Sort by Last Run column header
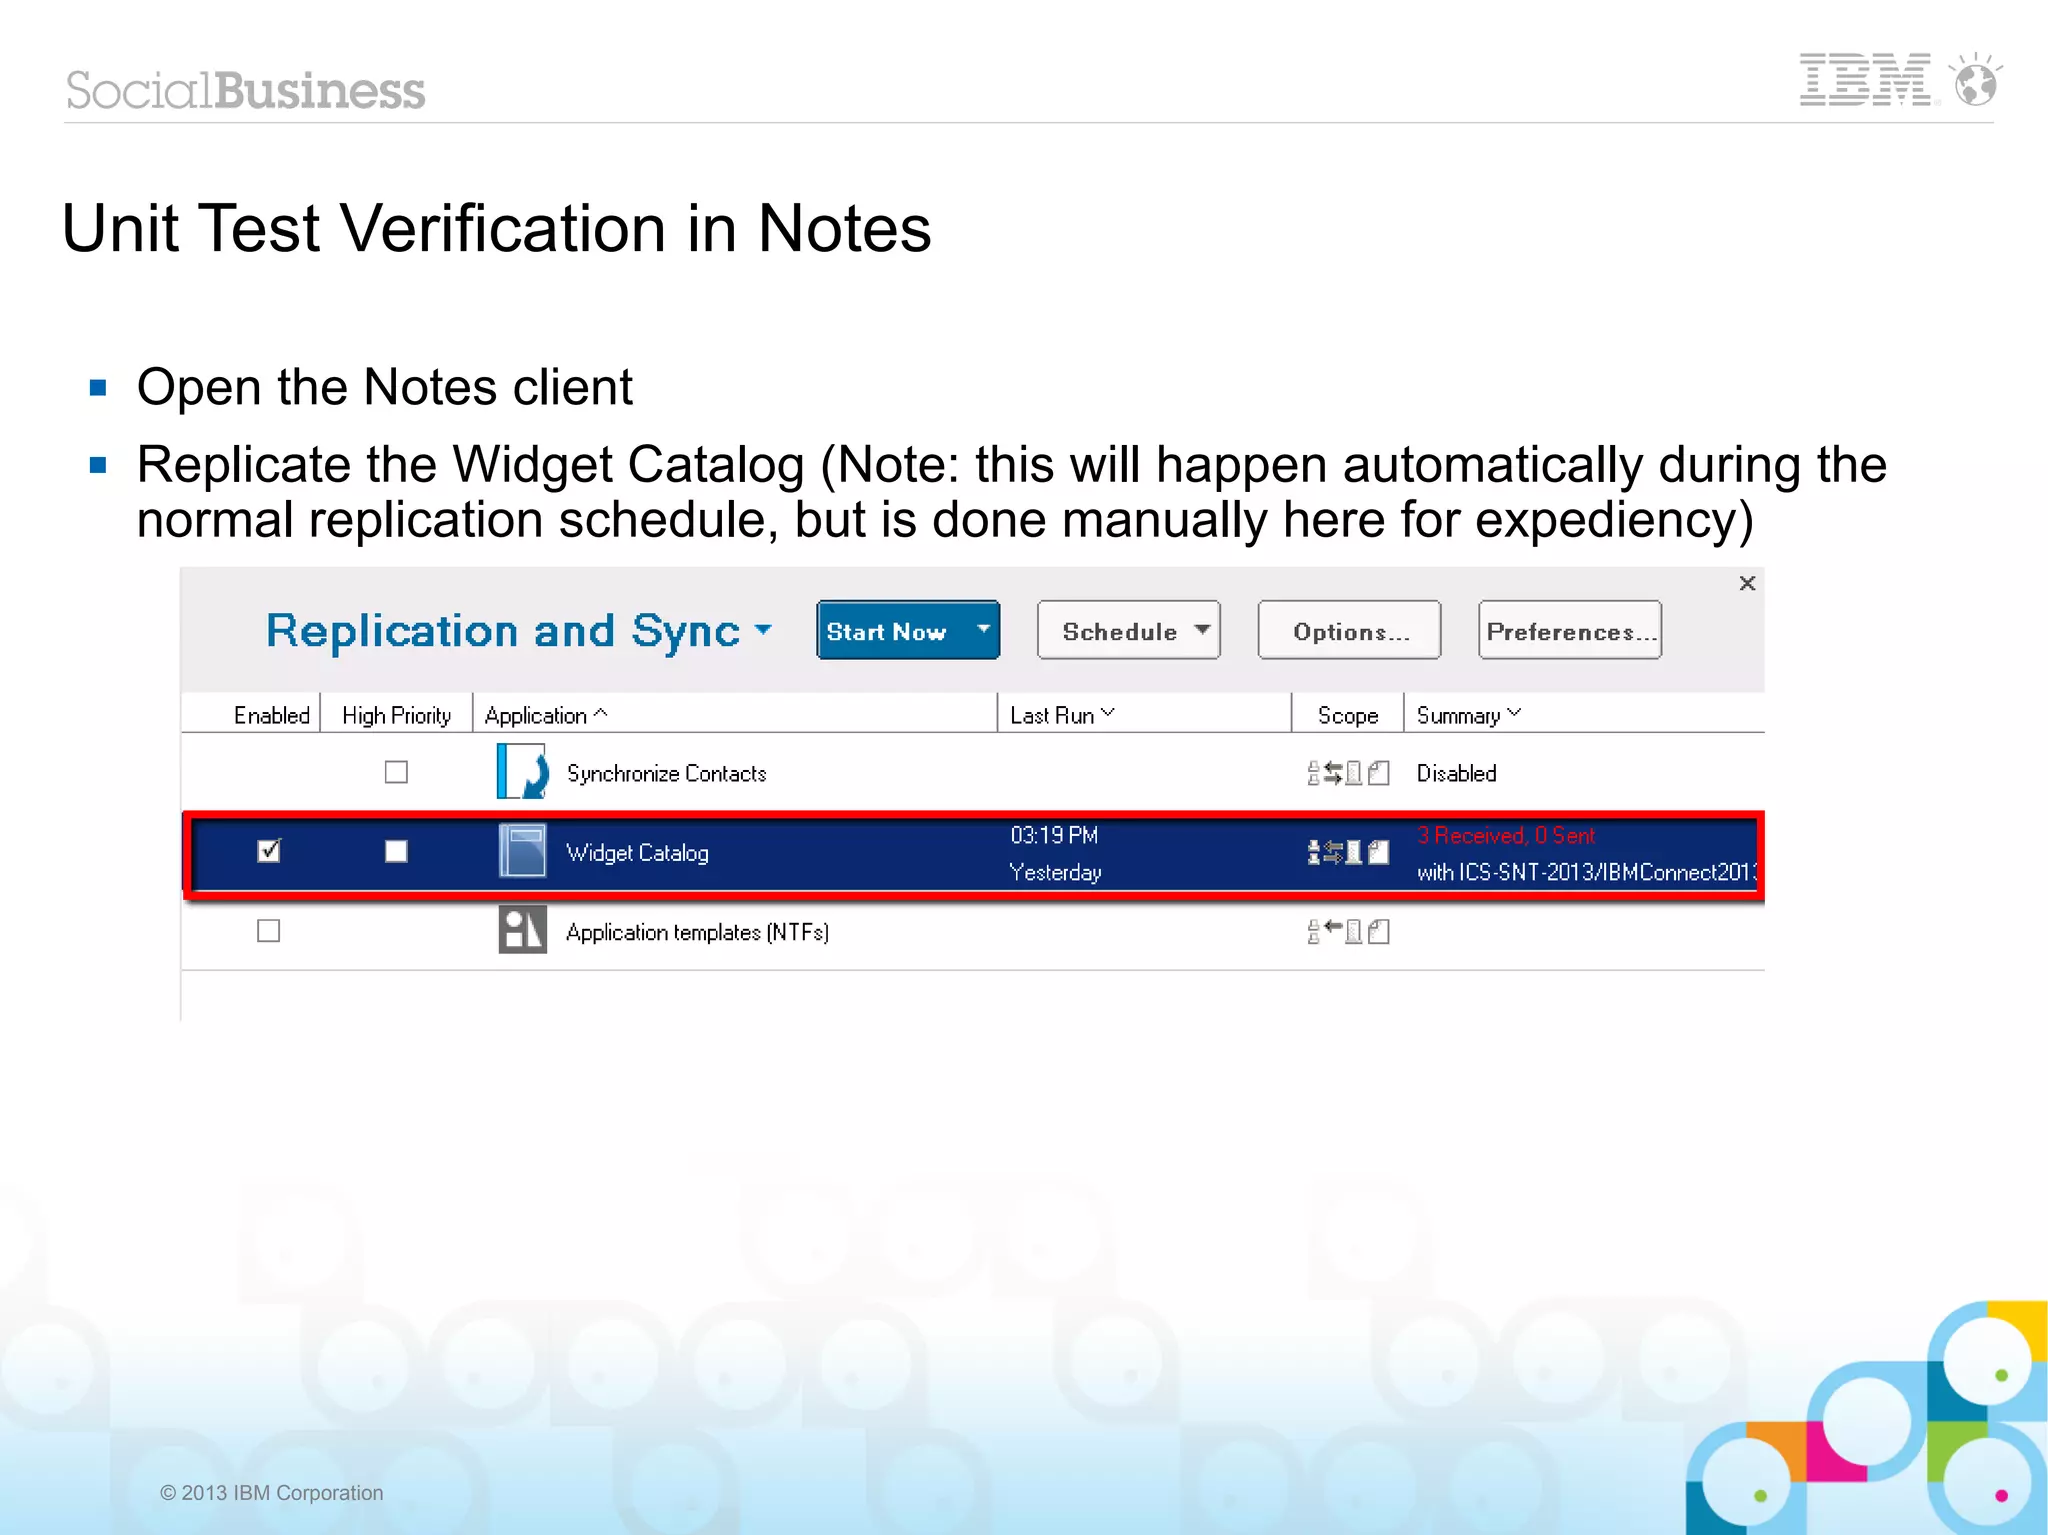2048x1535 pixels. pyautogui.click(x=1061, y=715)
